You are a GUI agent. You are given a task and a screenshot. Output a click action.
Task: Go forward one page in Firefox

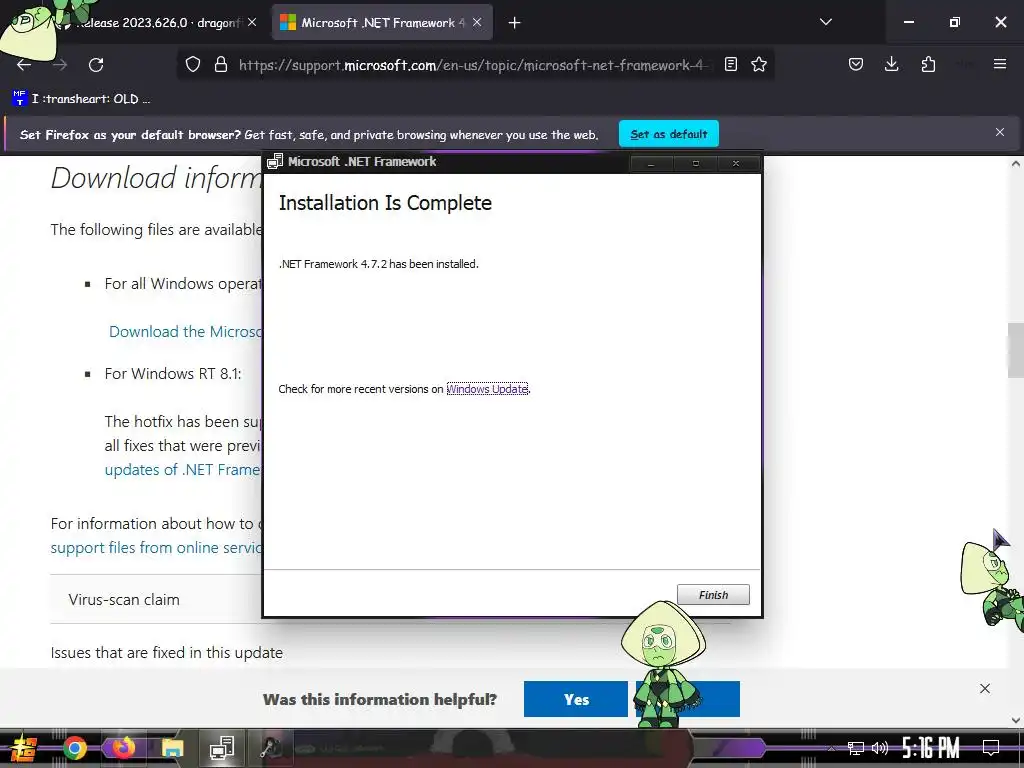click(60, 65)
